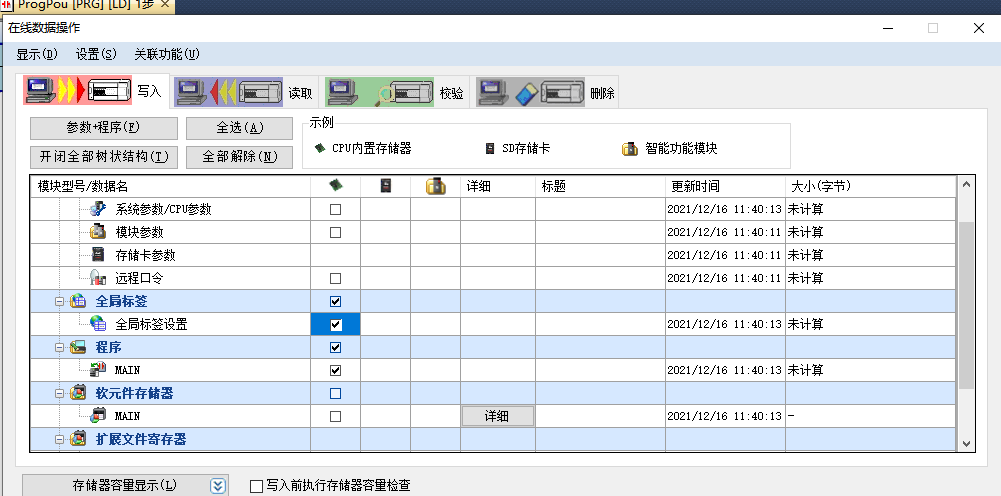Select the 系统参数/CPU参数 item icon
The image size is (1001, 496).
tap(97, 209)
